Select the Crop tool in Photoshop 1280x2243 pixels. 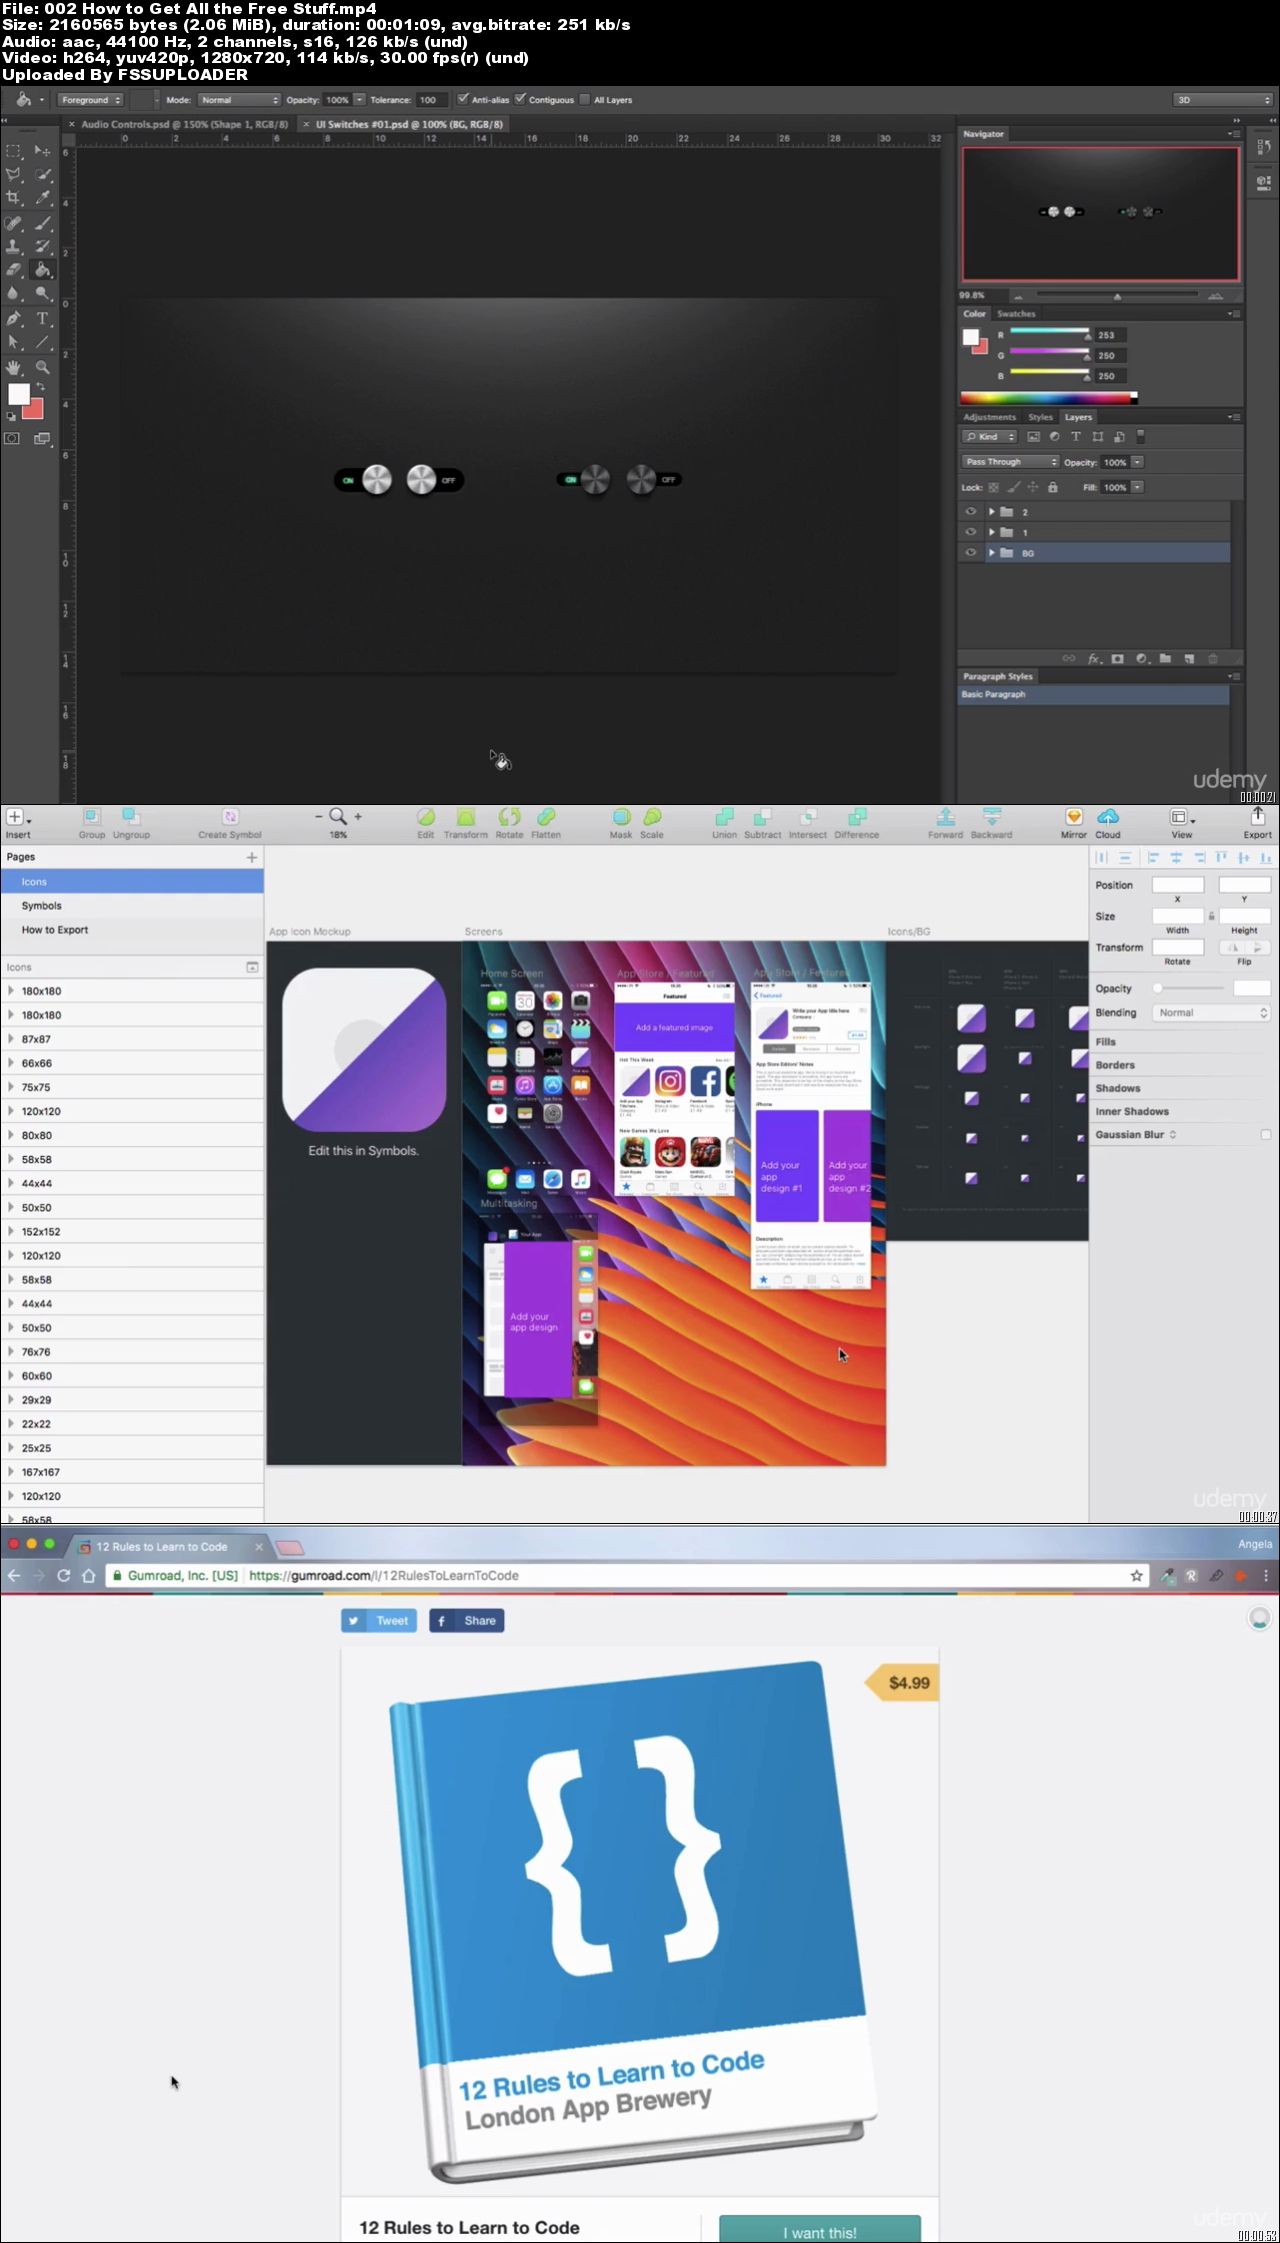coord(14,198)
